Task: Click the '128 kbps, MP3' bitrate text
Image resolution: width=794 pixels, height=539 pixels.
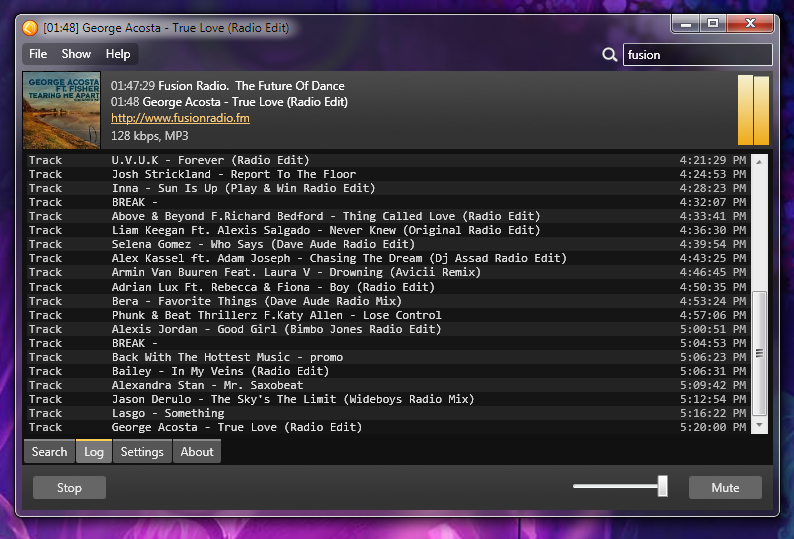Action: (150, 136)
